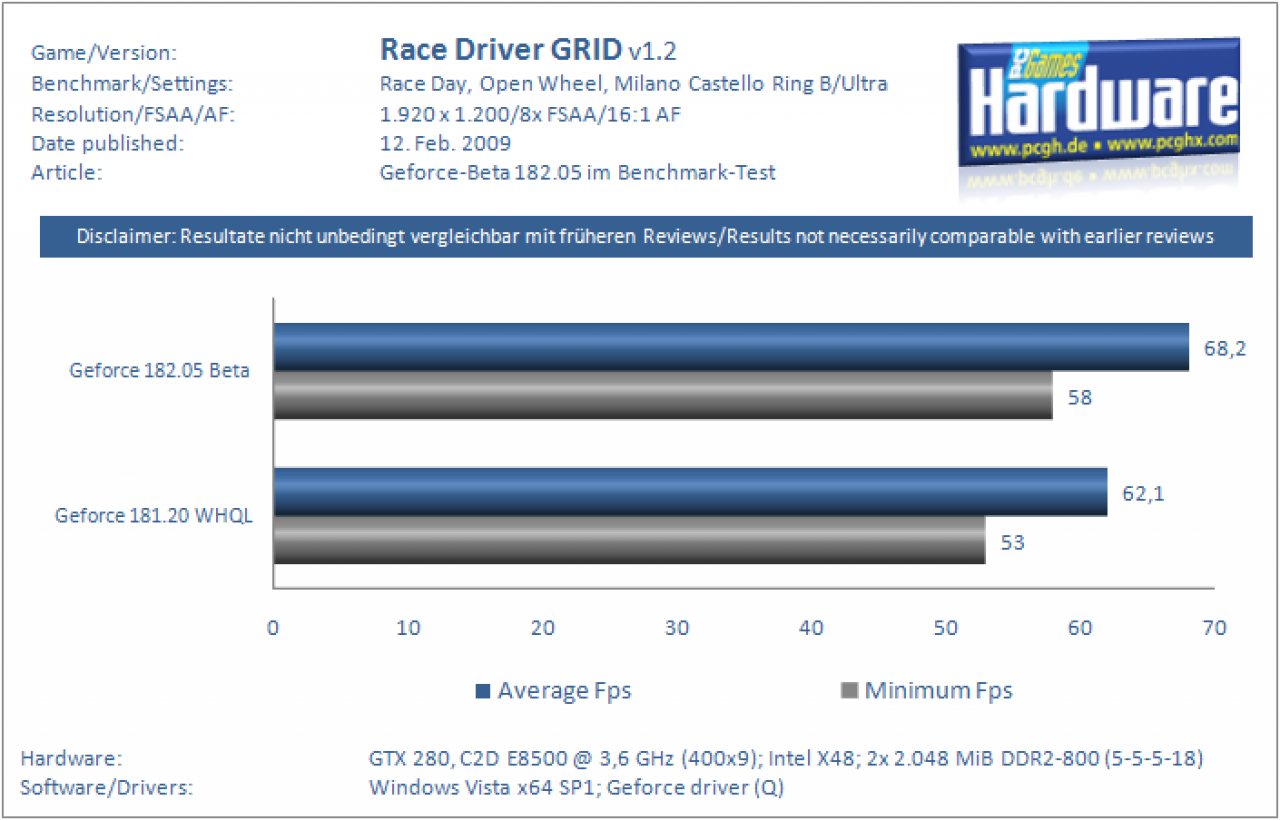Select the "Article:" field label
This screenshot has width=1280, height=820.
coord(67,173)
